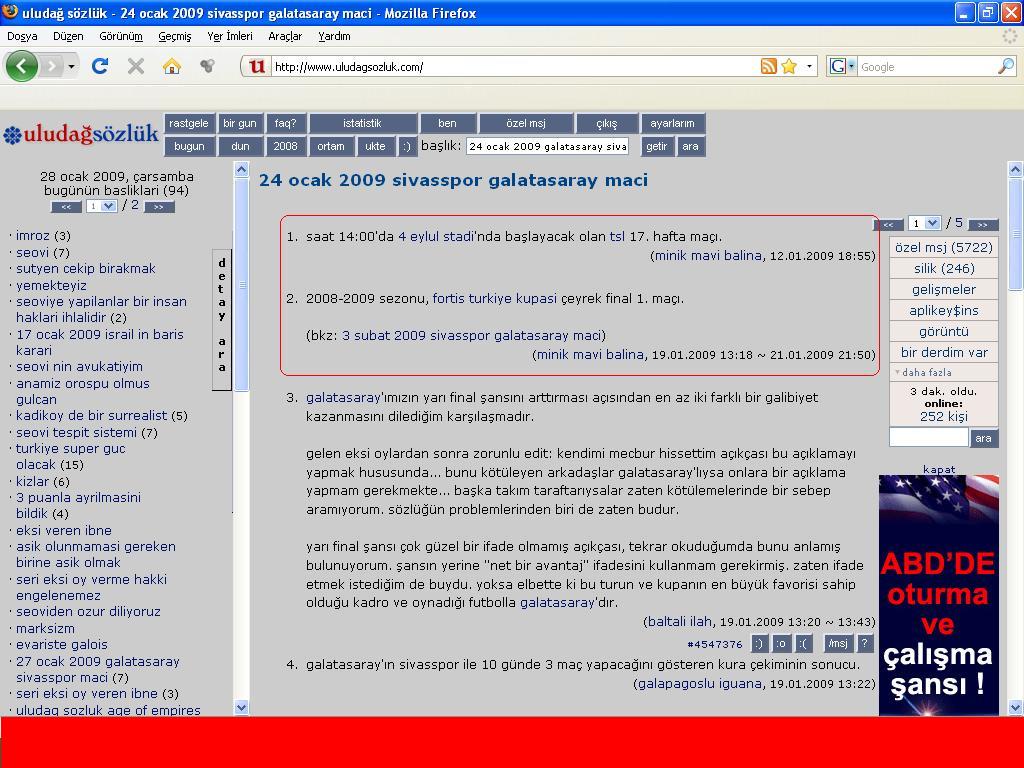This screenshot has width=1024, height=768.
Task: Open the Yer İmleri menu
Action: pos(229,37)
